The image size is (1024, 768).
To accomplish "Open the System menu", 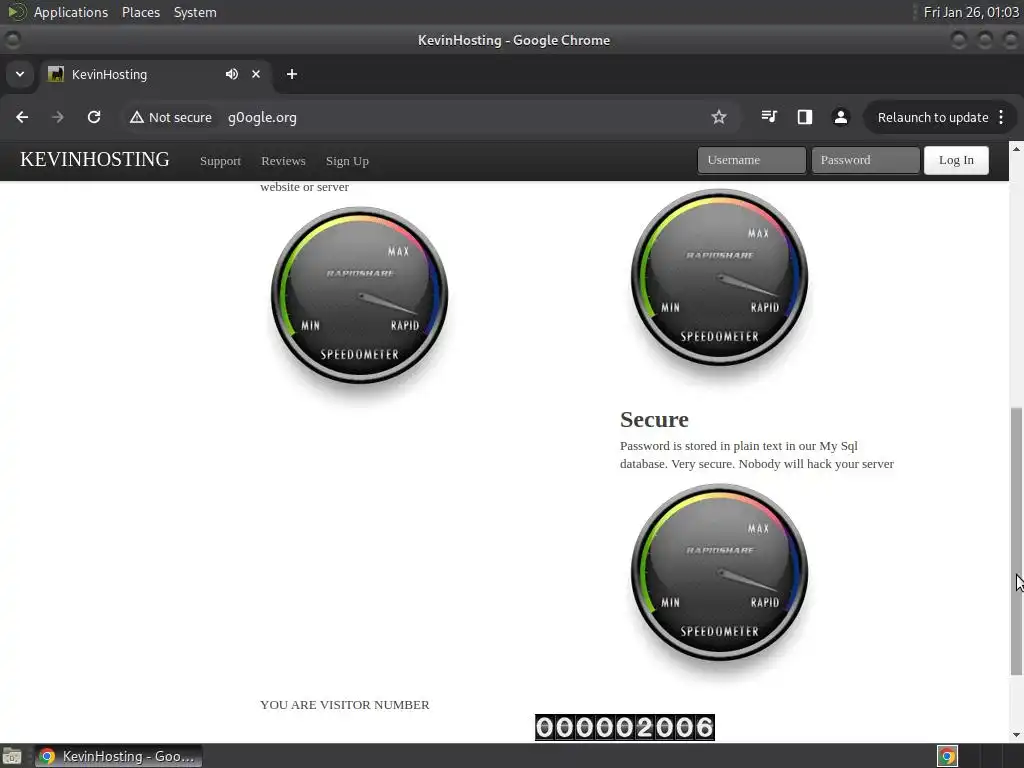I will (x=195, y=12).
